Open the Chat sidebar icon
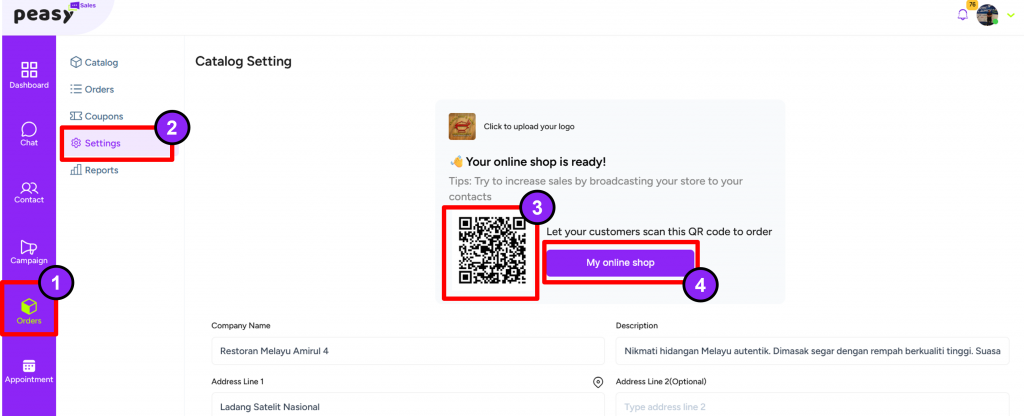Image resolution: width=1024 pixels, height=416 pixels. coord(29,133)
